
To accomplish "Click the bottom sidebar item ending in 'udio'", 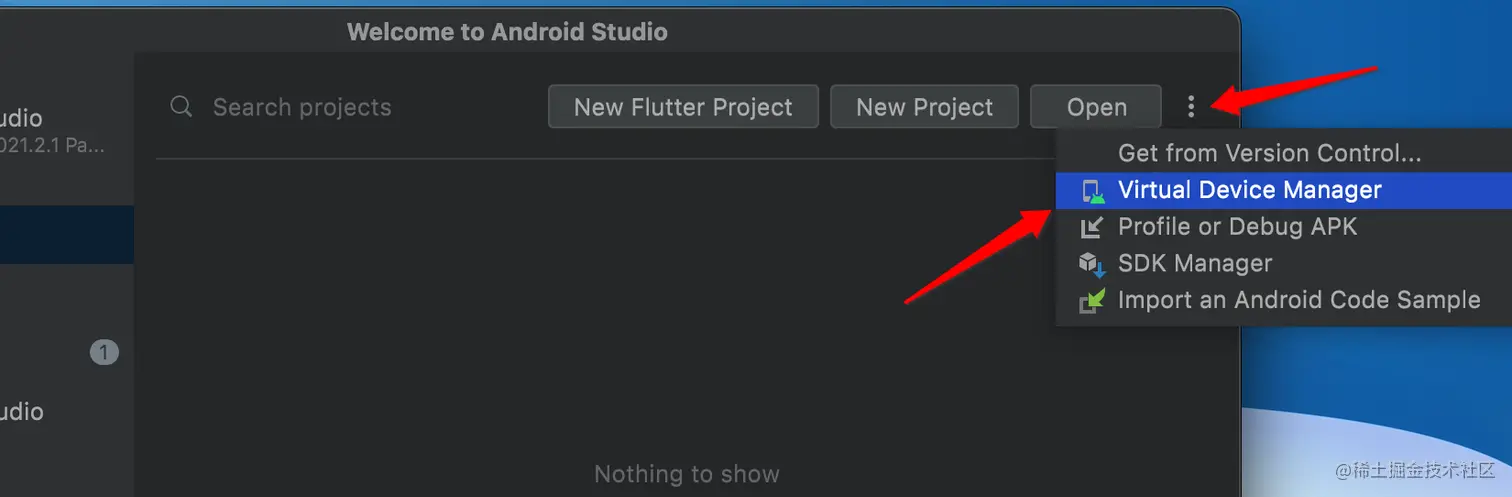I will (x=22, y=411).
